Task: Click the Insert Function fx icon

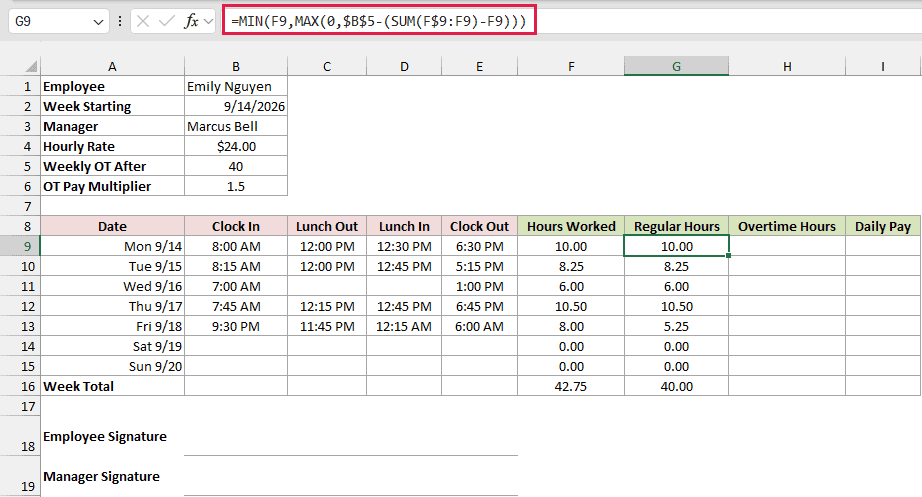Action: pyautogui.click(x=191, y=22)
